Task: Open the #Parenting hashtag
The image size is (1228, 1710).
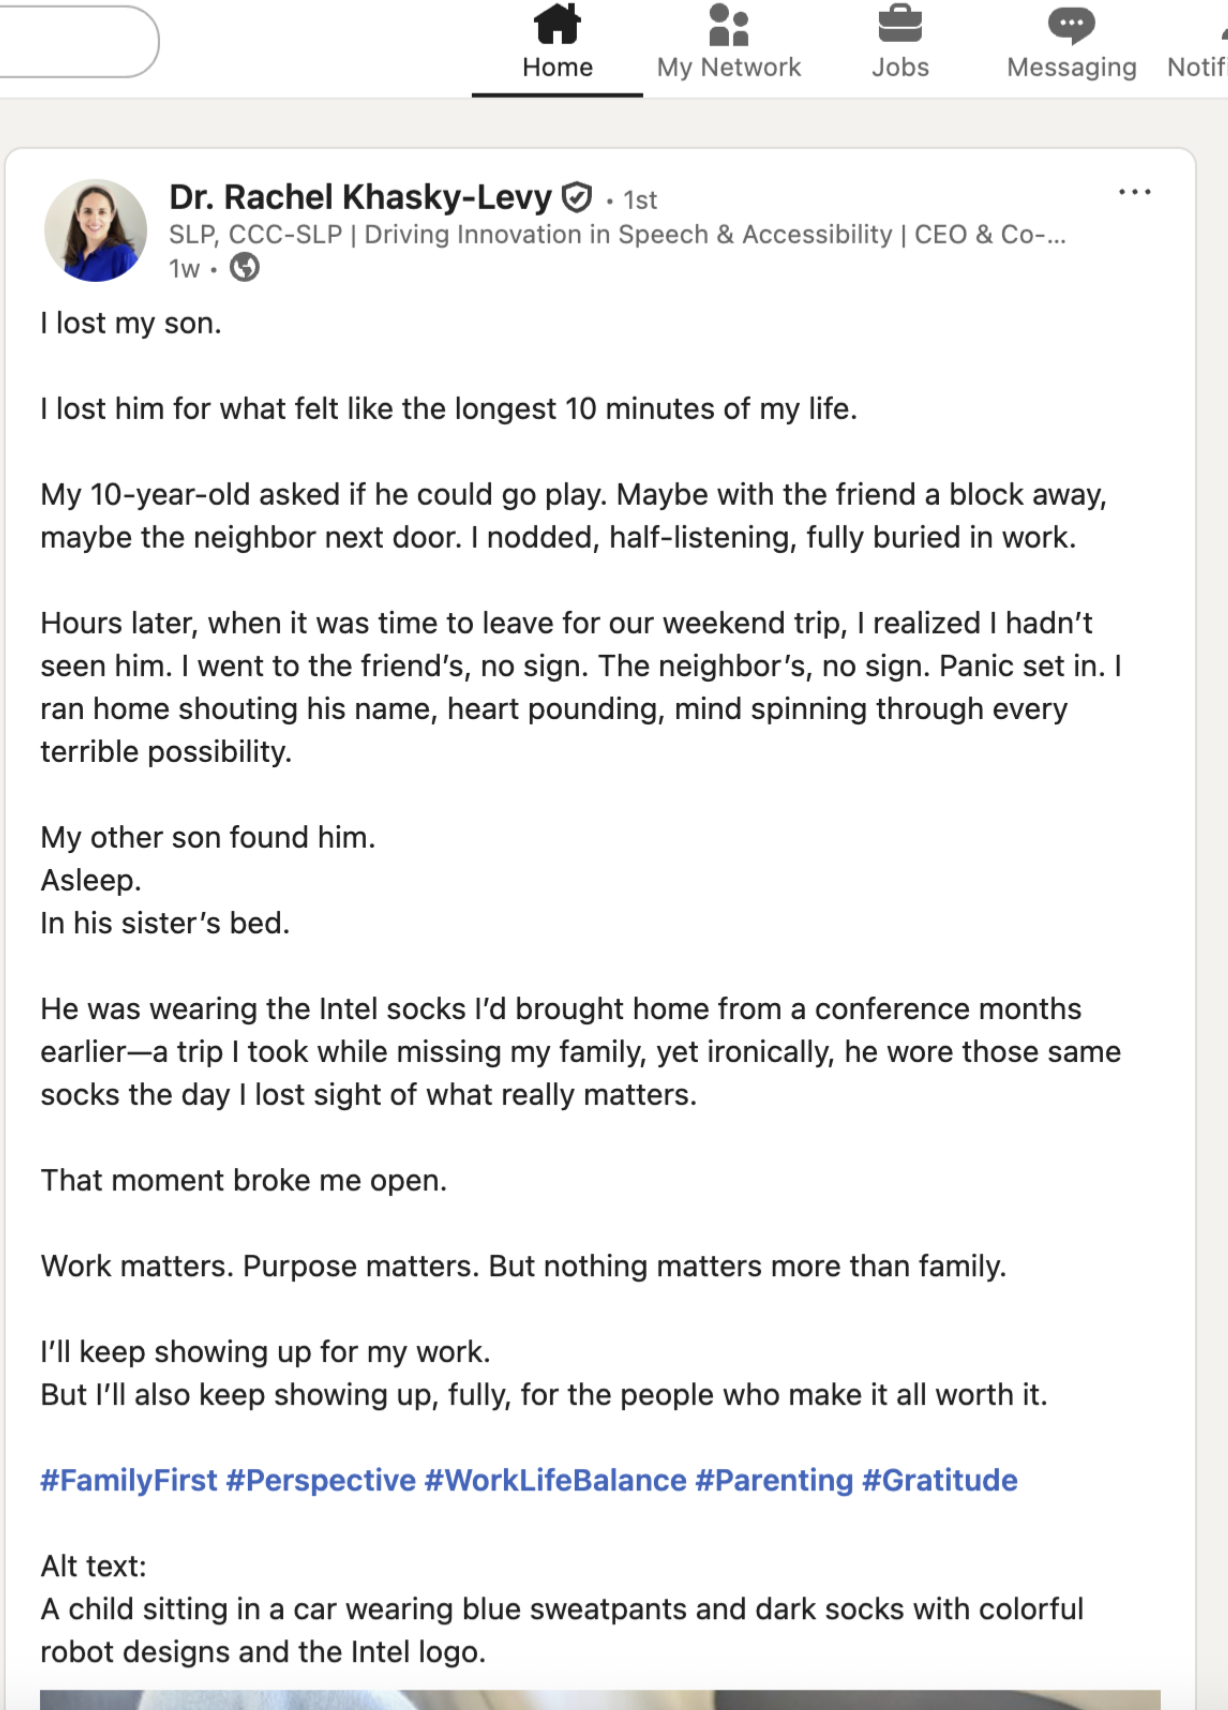Action: coord(774,1480)
